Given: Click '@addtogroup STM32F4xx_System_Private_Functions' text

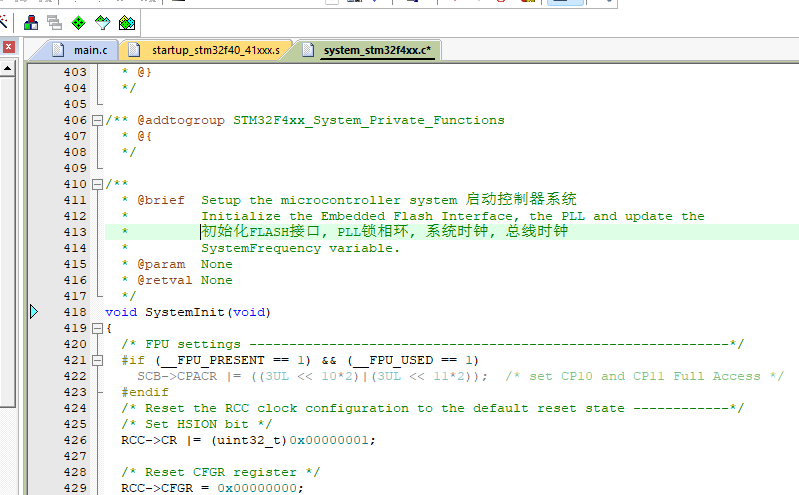Looking at the screenshot, I should click(x=321, y=120).
